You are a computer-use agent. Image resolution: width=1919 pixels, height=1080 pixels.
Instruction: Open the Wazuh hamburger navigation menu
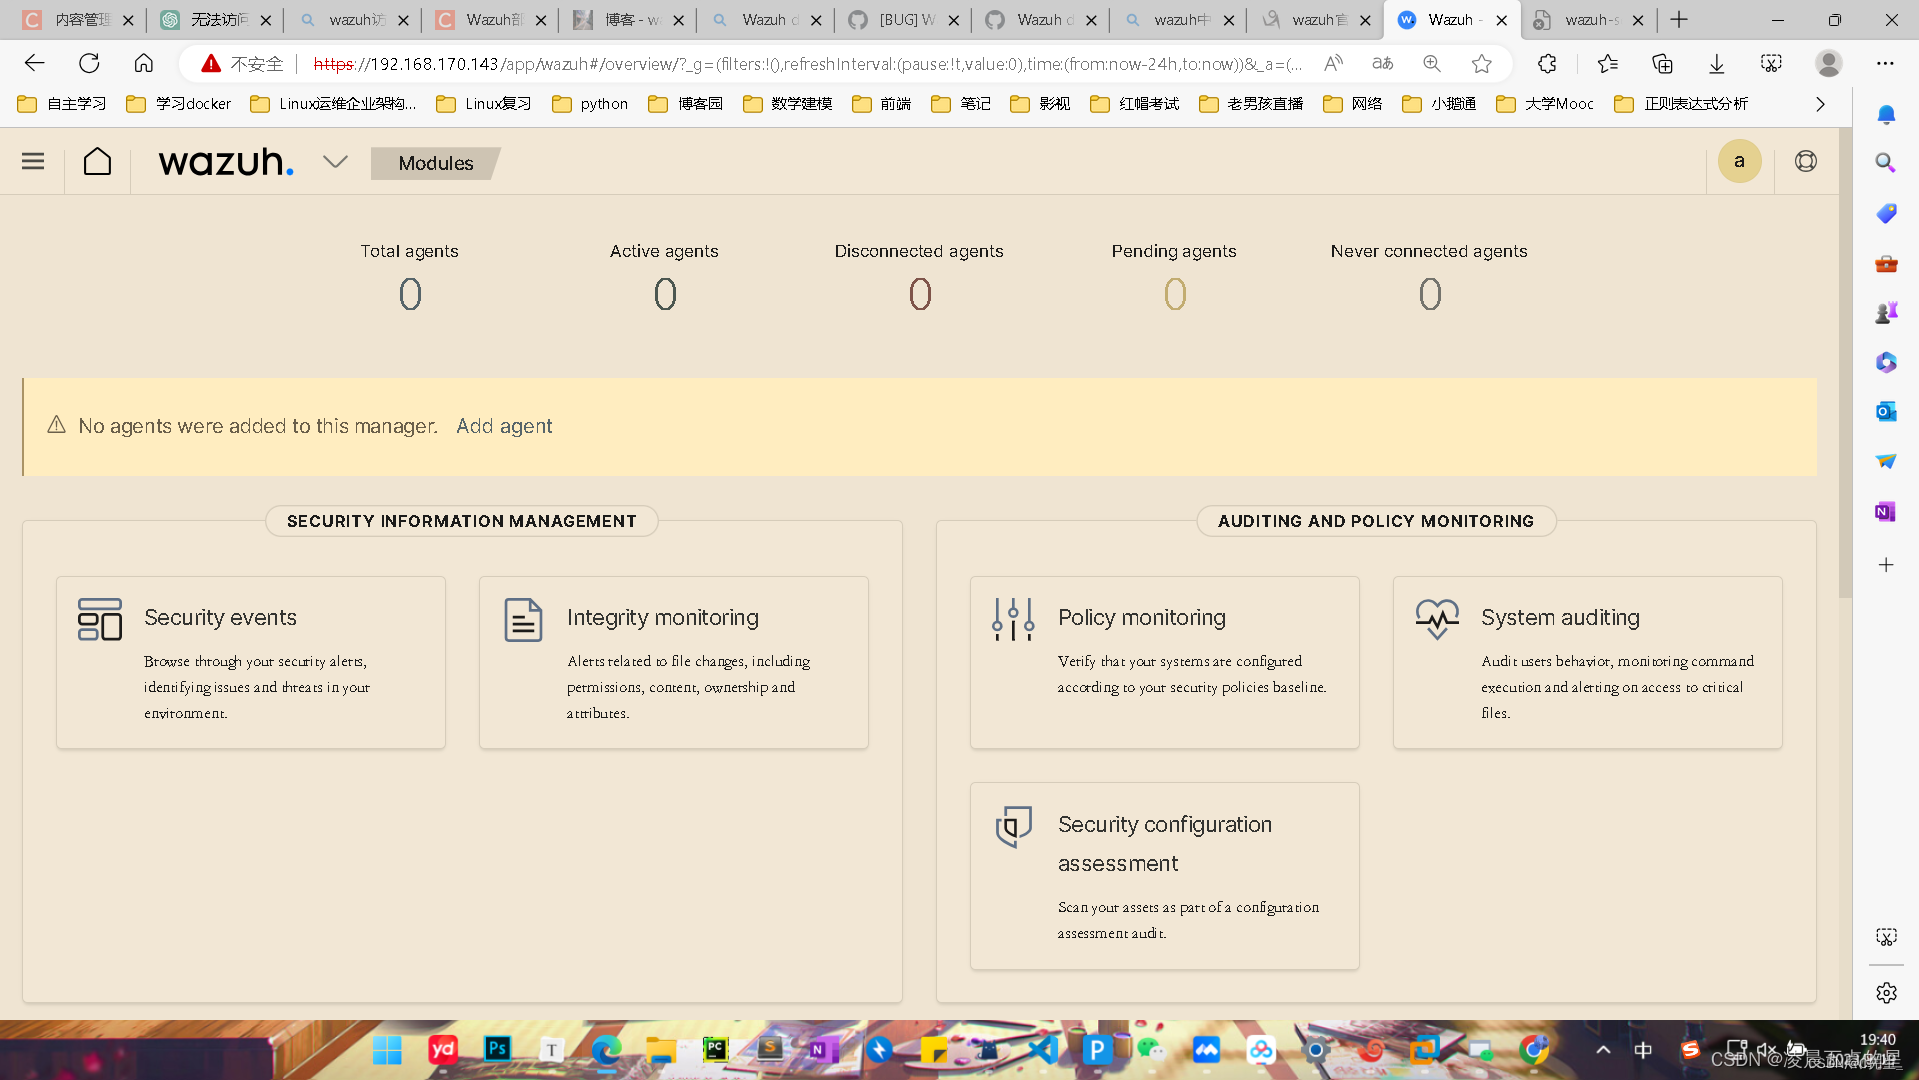click(33, 161)
